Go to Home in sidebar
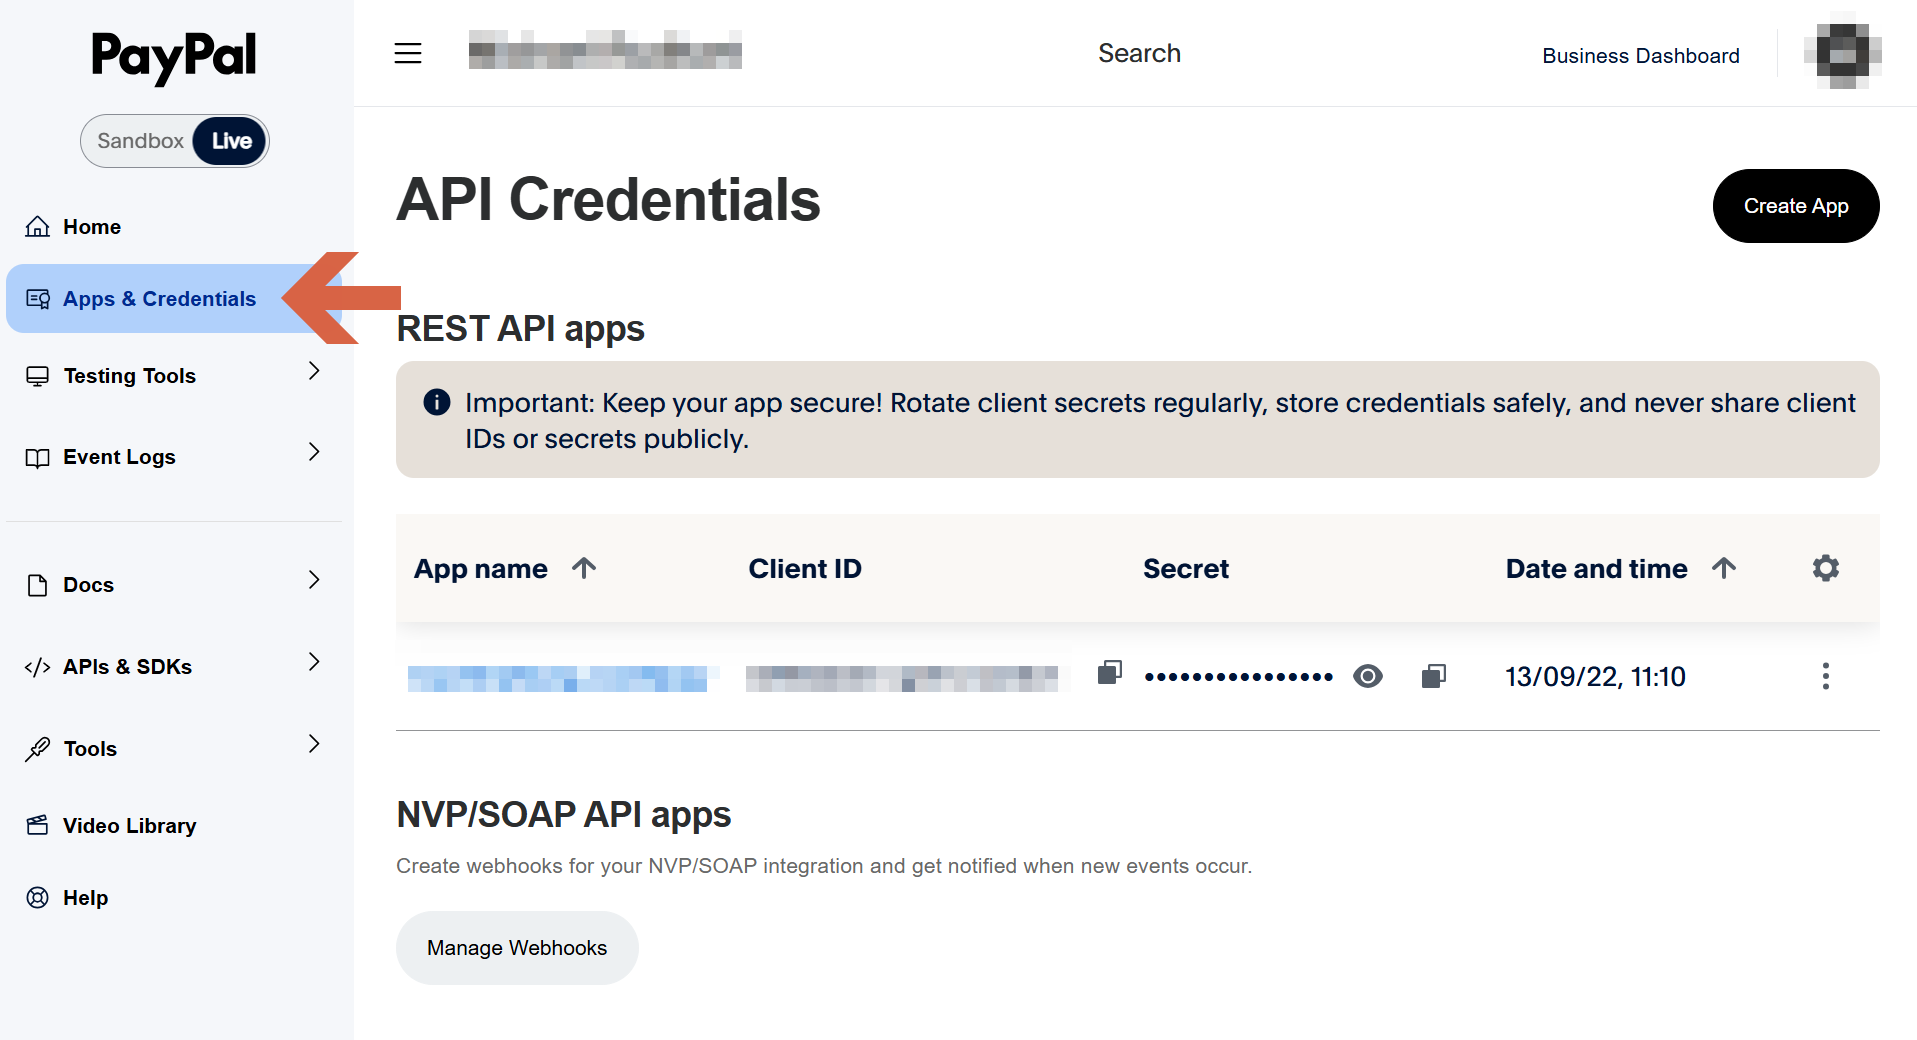 (x=91, y=227)
